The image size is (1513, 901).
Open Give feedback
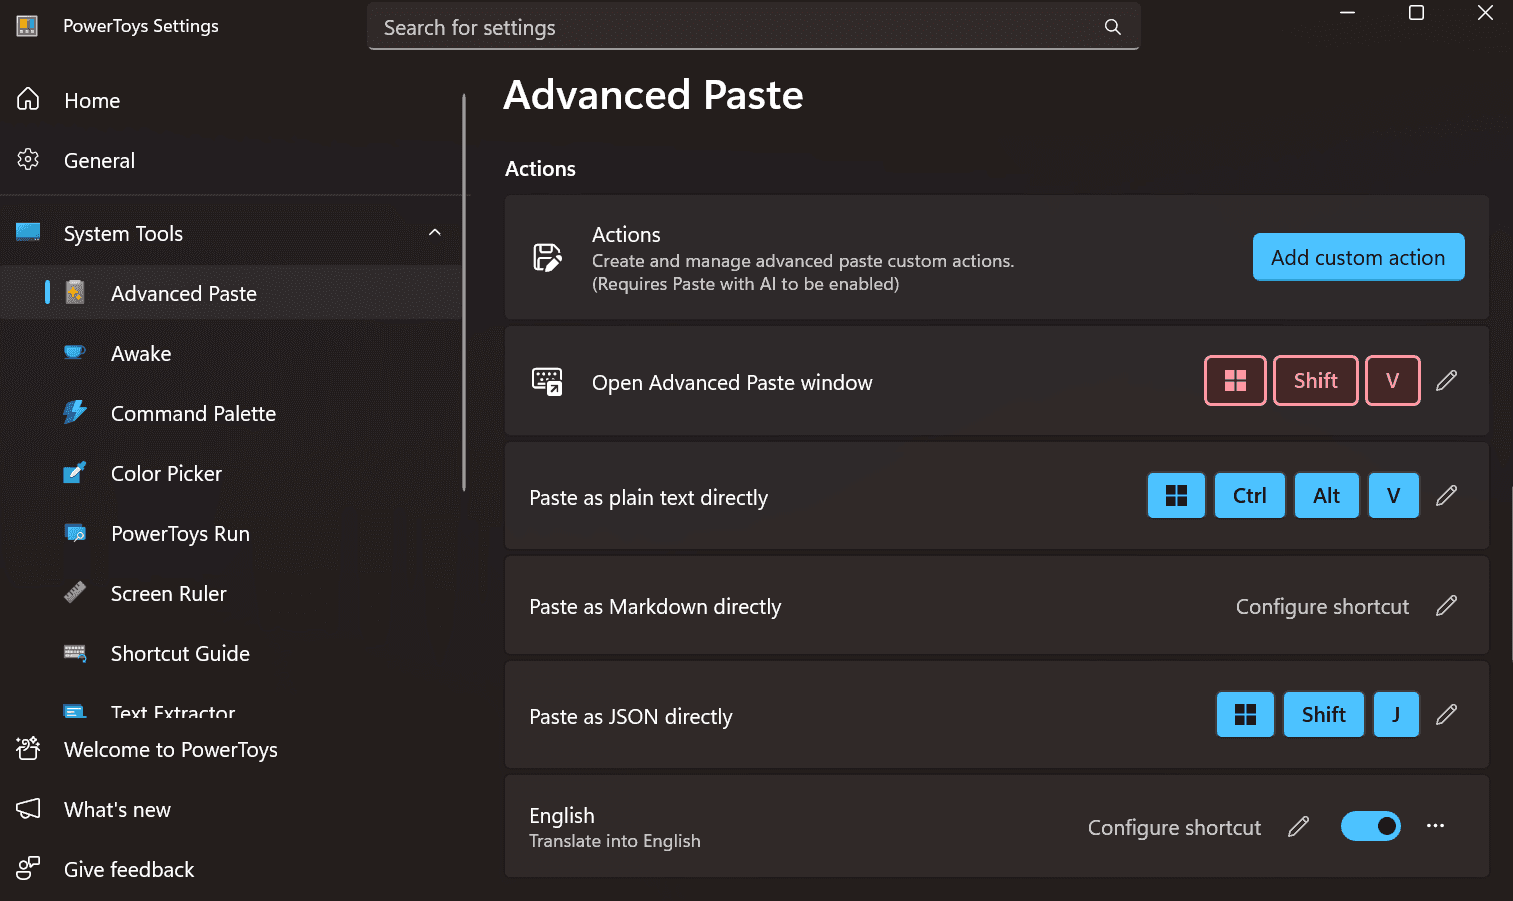[x=129, y=870]
